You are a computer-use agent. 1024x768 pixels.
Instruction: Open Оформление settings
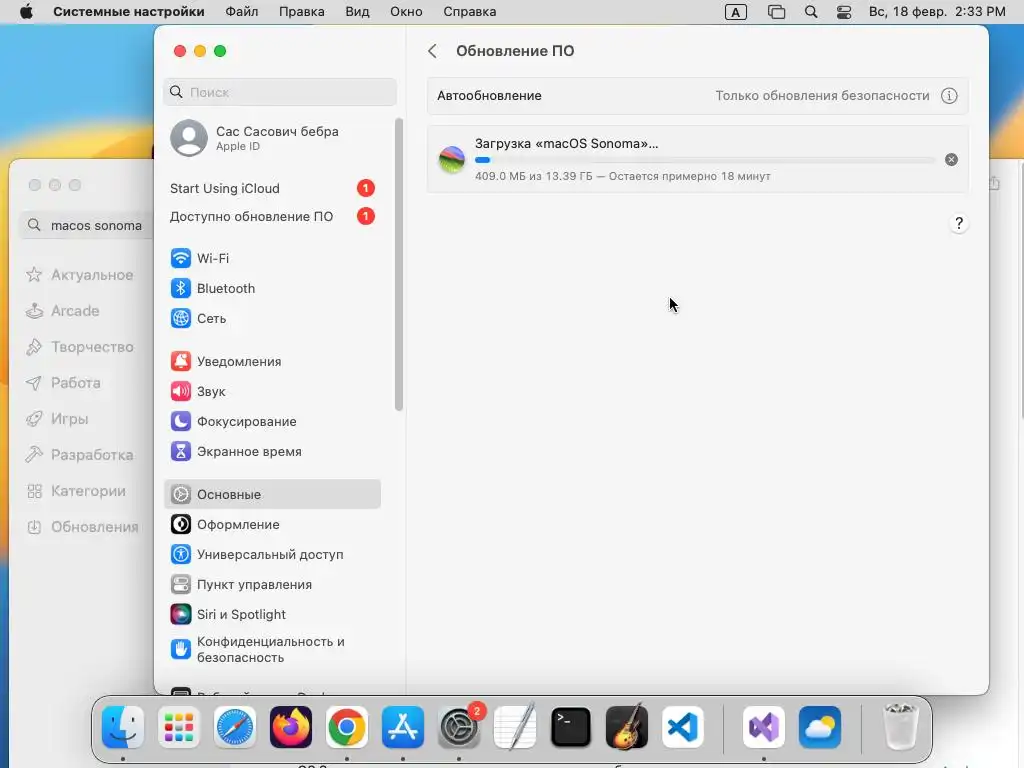click(x=272, y=524)
